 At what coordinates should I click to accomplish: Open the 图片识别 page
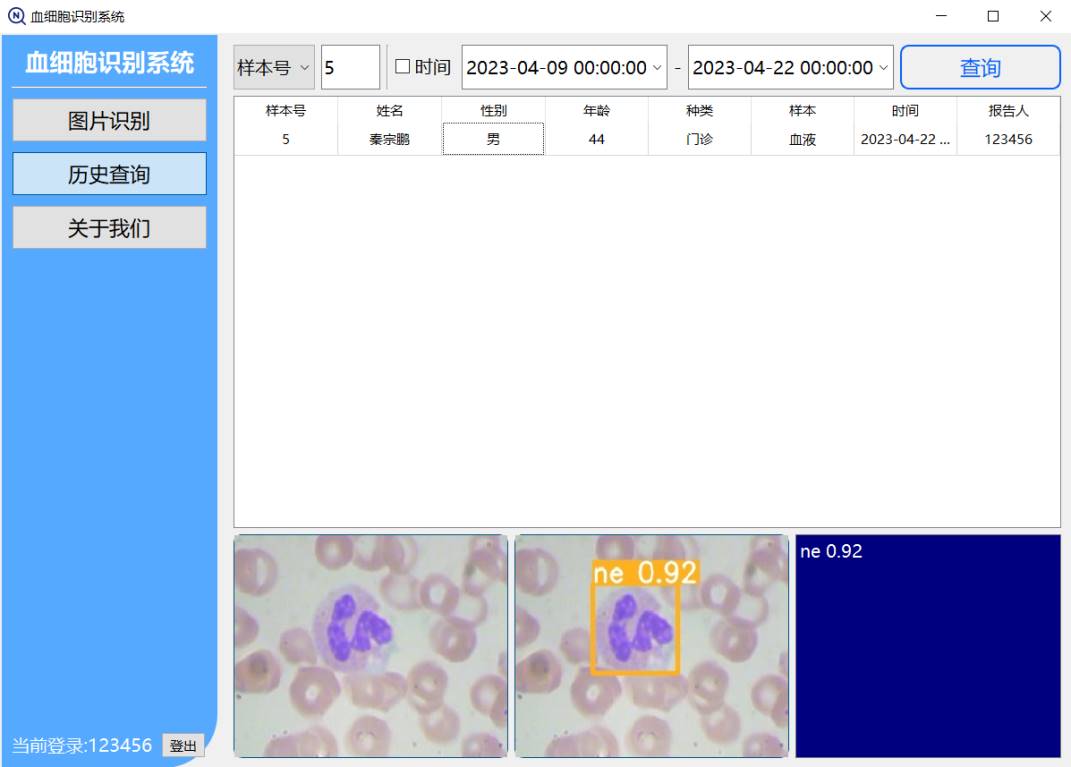pyautogui.click(x=109, y=120)
